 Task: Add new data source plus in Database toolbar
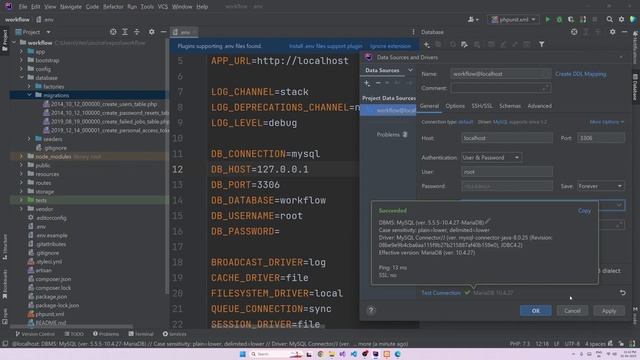(x=427, y=44)
